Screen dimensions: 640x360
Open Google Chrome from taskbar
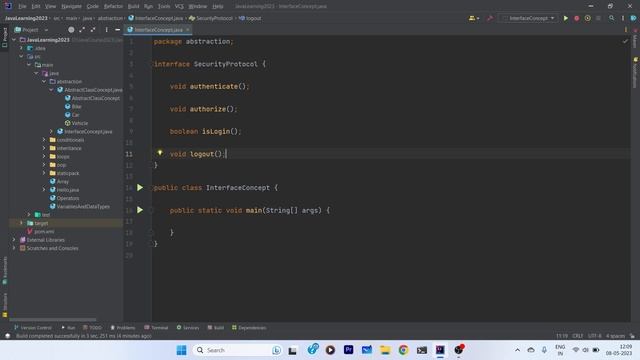click(x=403, y=350)
